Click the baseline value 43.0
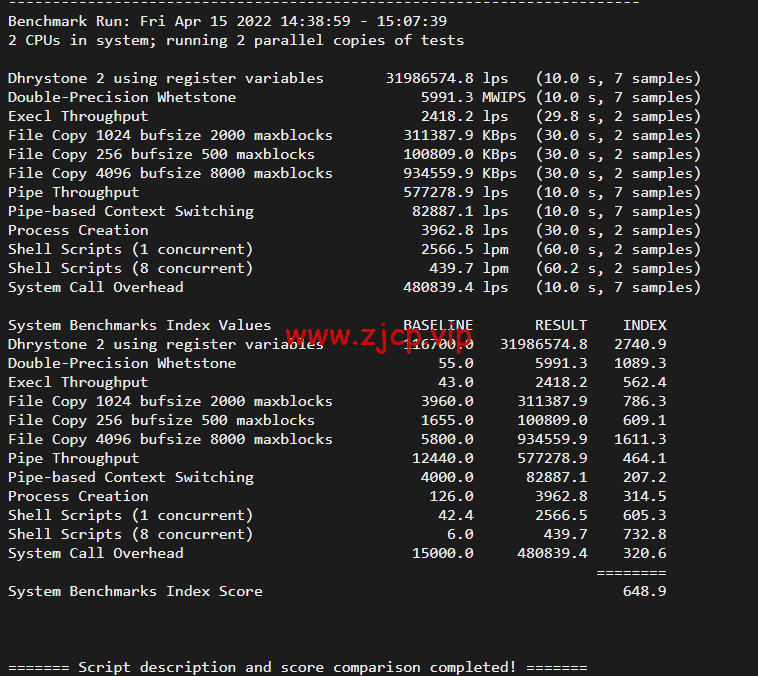Image resolution: width=758 pixels, height=676 pixels. [455, 382]
